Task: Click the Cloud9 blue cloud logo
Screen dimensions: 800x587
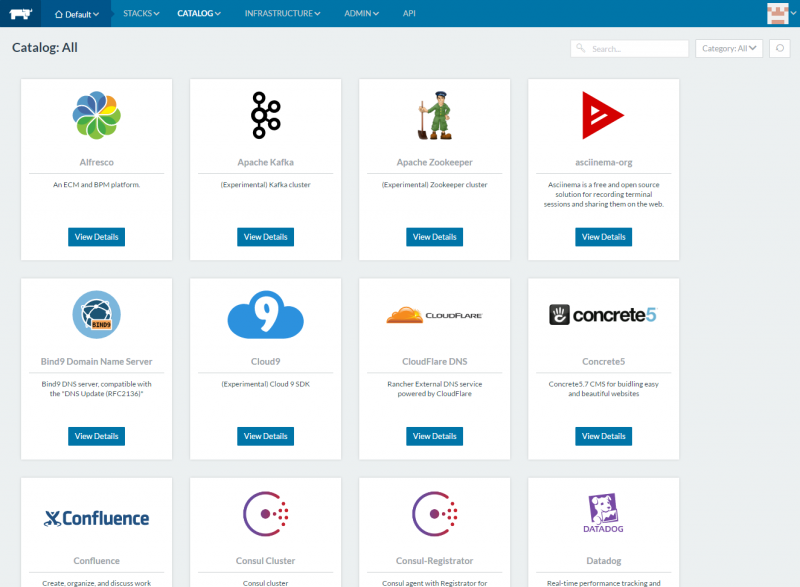Action: click(265, 315)
